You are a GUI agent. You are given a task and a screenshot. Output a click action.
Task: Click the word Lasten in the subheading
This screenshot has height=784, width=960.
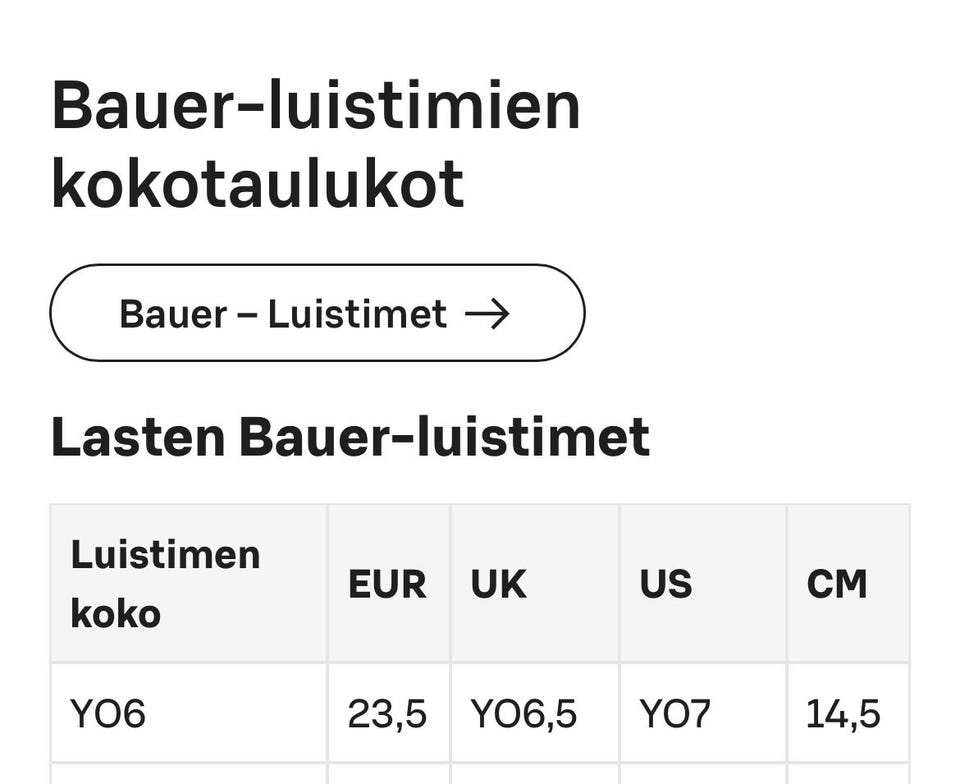point(137,437)
